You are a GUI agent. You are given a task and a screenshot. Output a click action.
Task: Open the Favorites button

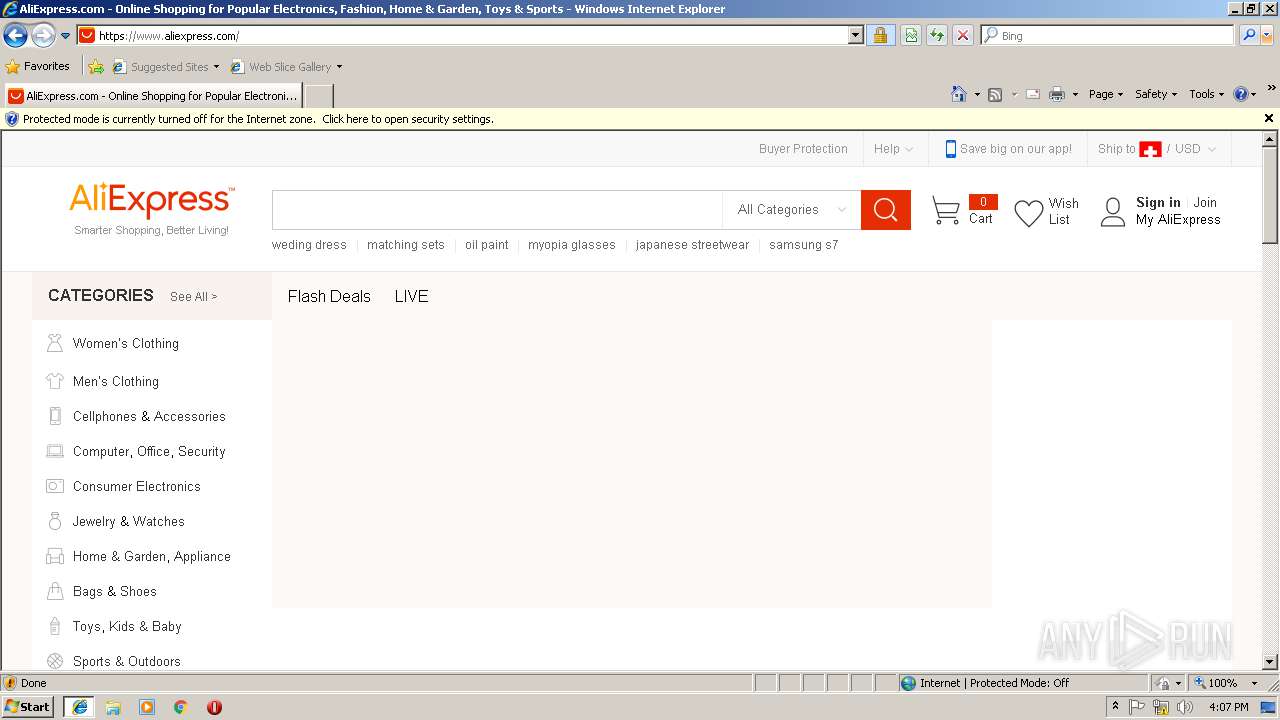(x=38, y=67)
